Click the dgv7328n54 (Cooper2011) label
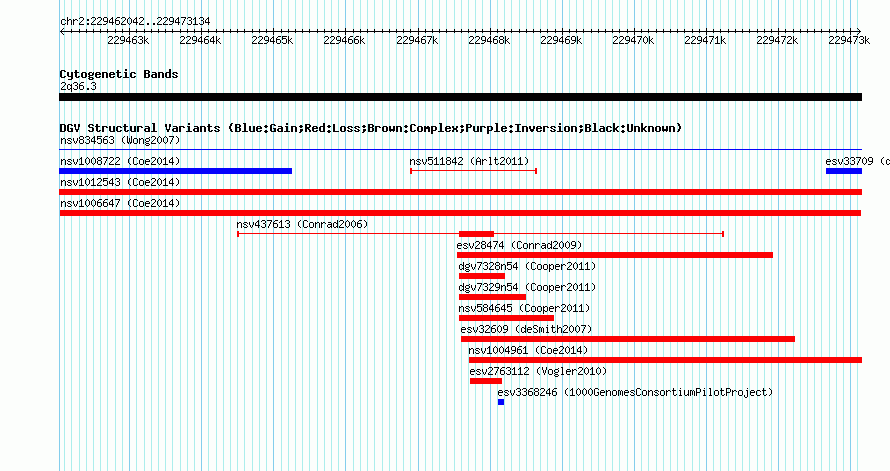 (527, 266)
